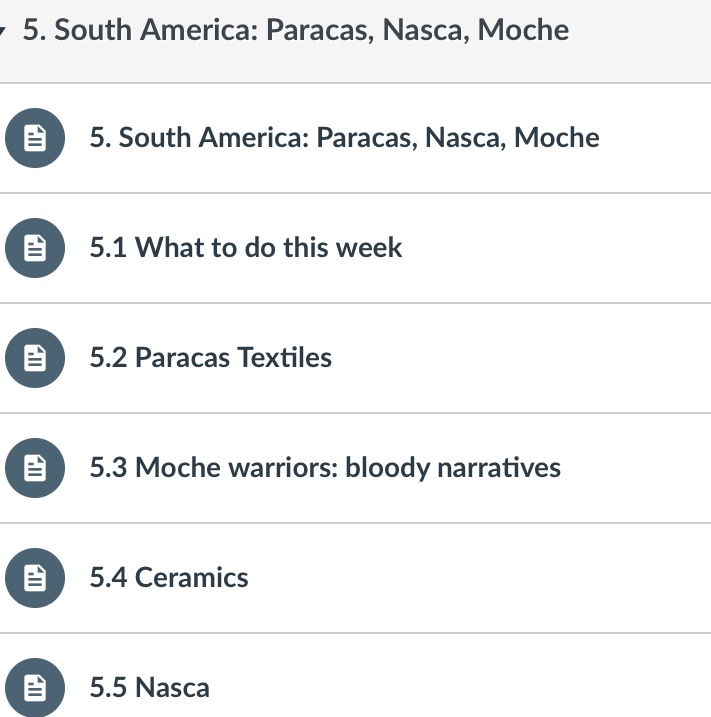The width and height of the screenshot is (711, 717).
Task: Click the page icon for 5.4 Ceramics
Action: pos(35,578)
